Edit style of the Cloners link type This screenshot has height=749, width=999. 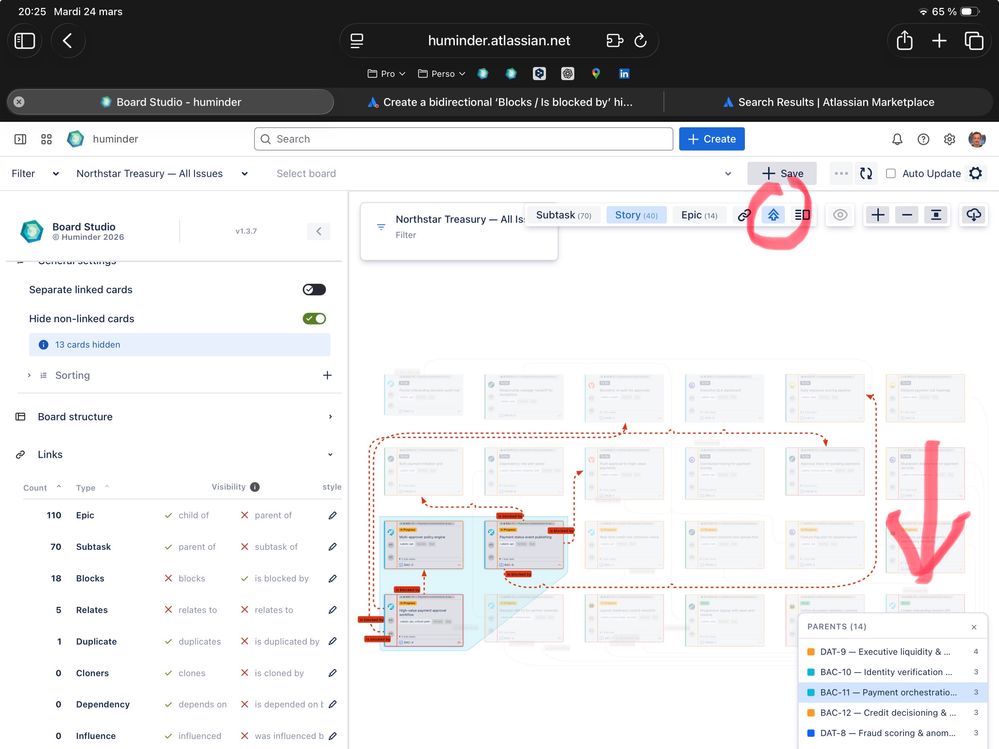[x=333, y=673]
